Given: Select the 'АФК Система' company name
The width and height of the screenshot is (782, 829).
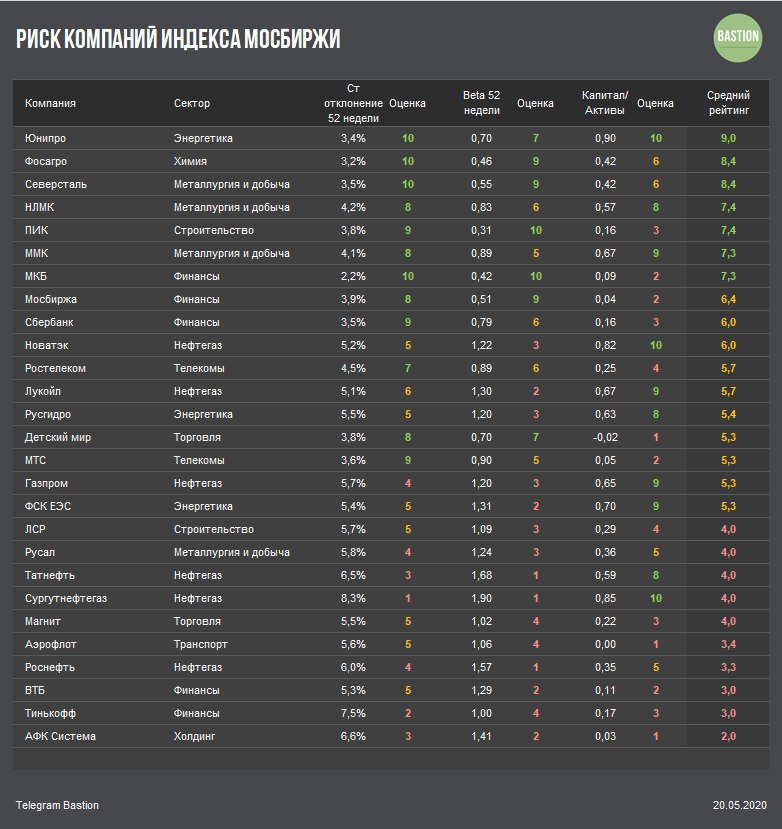Looking at the screenshot, I should pos(60,736).
